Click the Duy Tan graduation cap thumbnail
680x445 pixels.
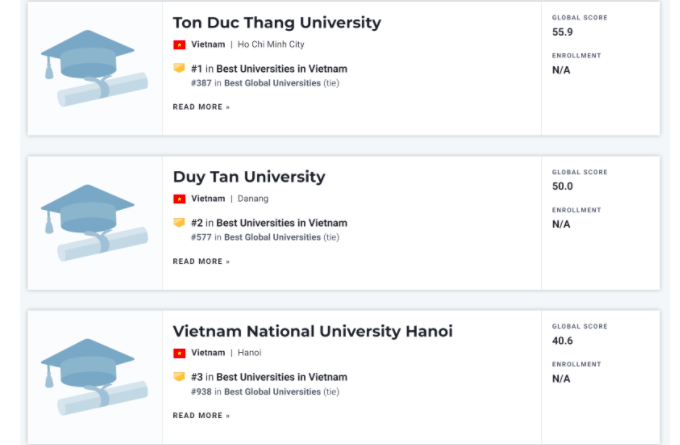click(x=94, y=222)
